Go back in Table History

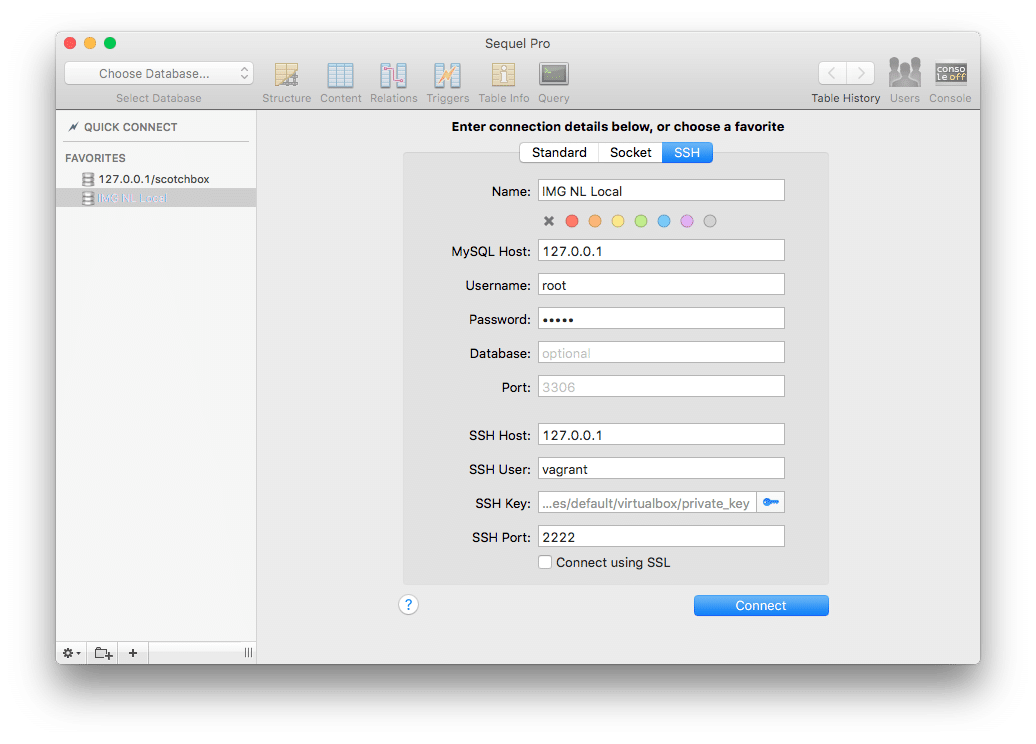pyautogui.click(x=832, y=73)
